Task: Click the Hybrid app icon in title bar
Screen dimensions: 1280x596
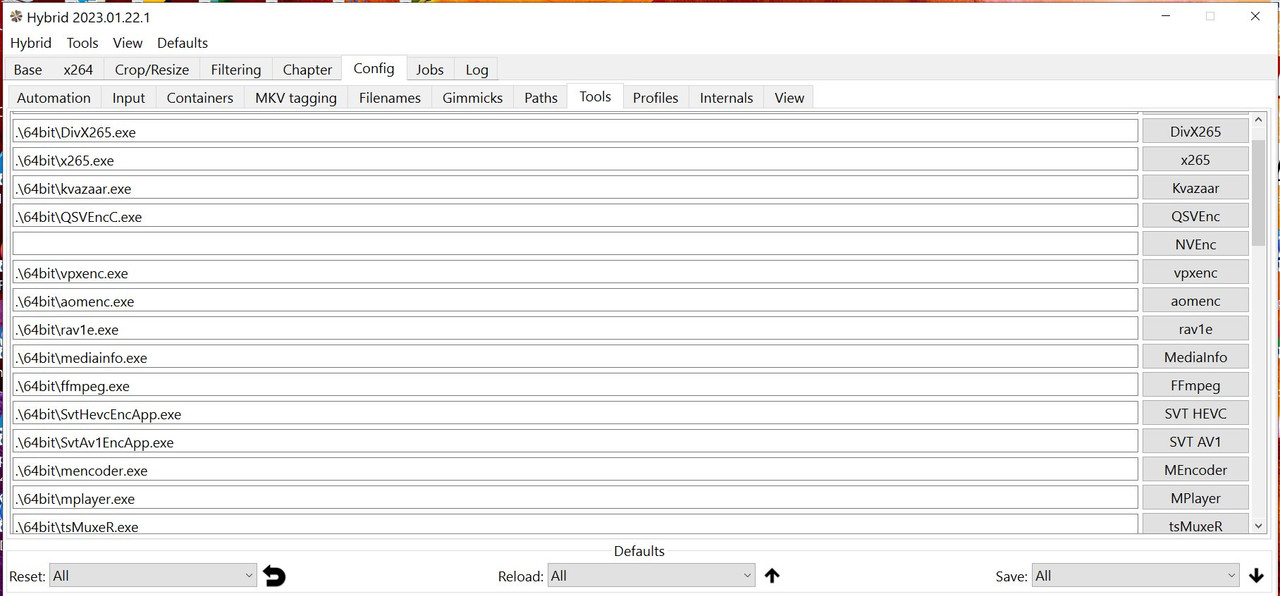Action: tap(16, 17)
